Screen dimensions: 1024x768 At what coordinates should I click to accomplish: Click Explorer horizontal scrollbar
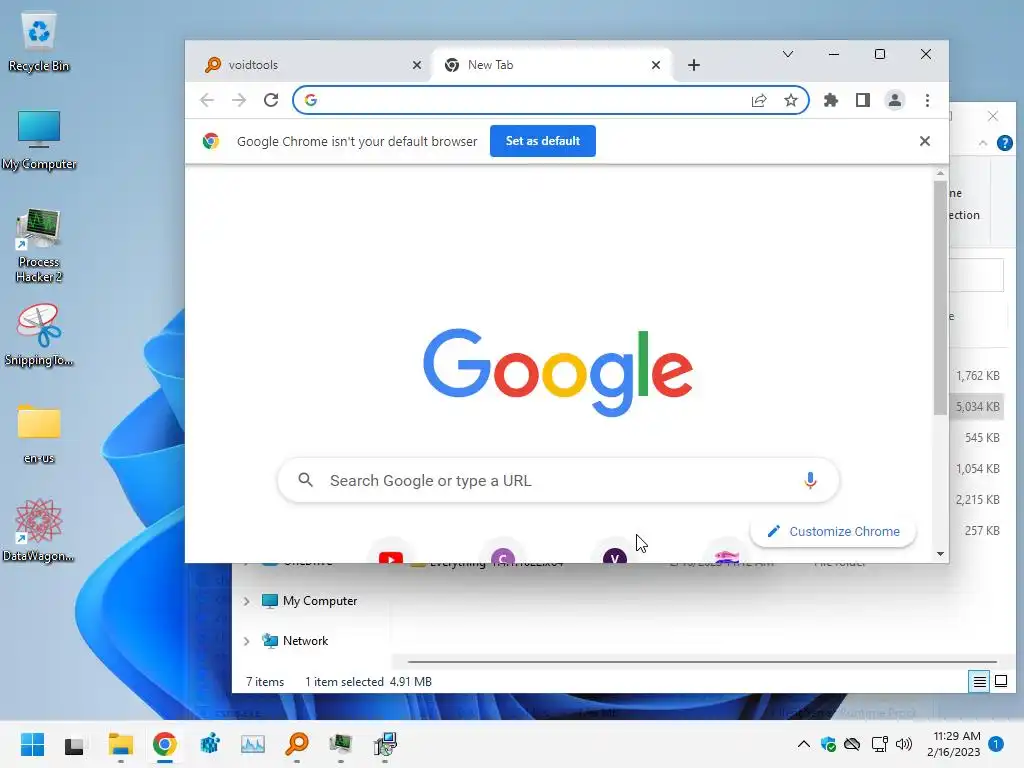click(702, 662)
